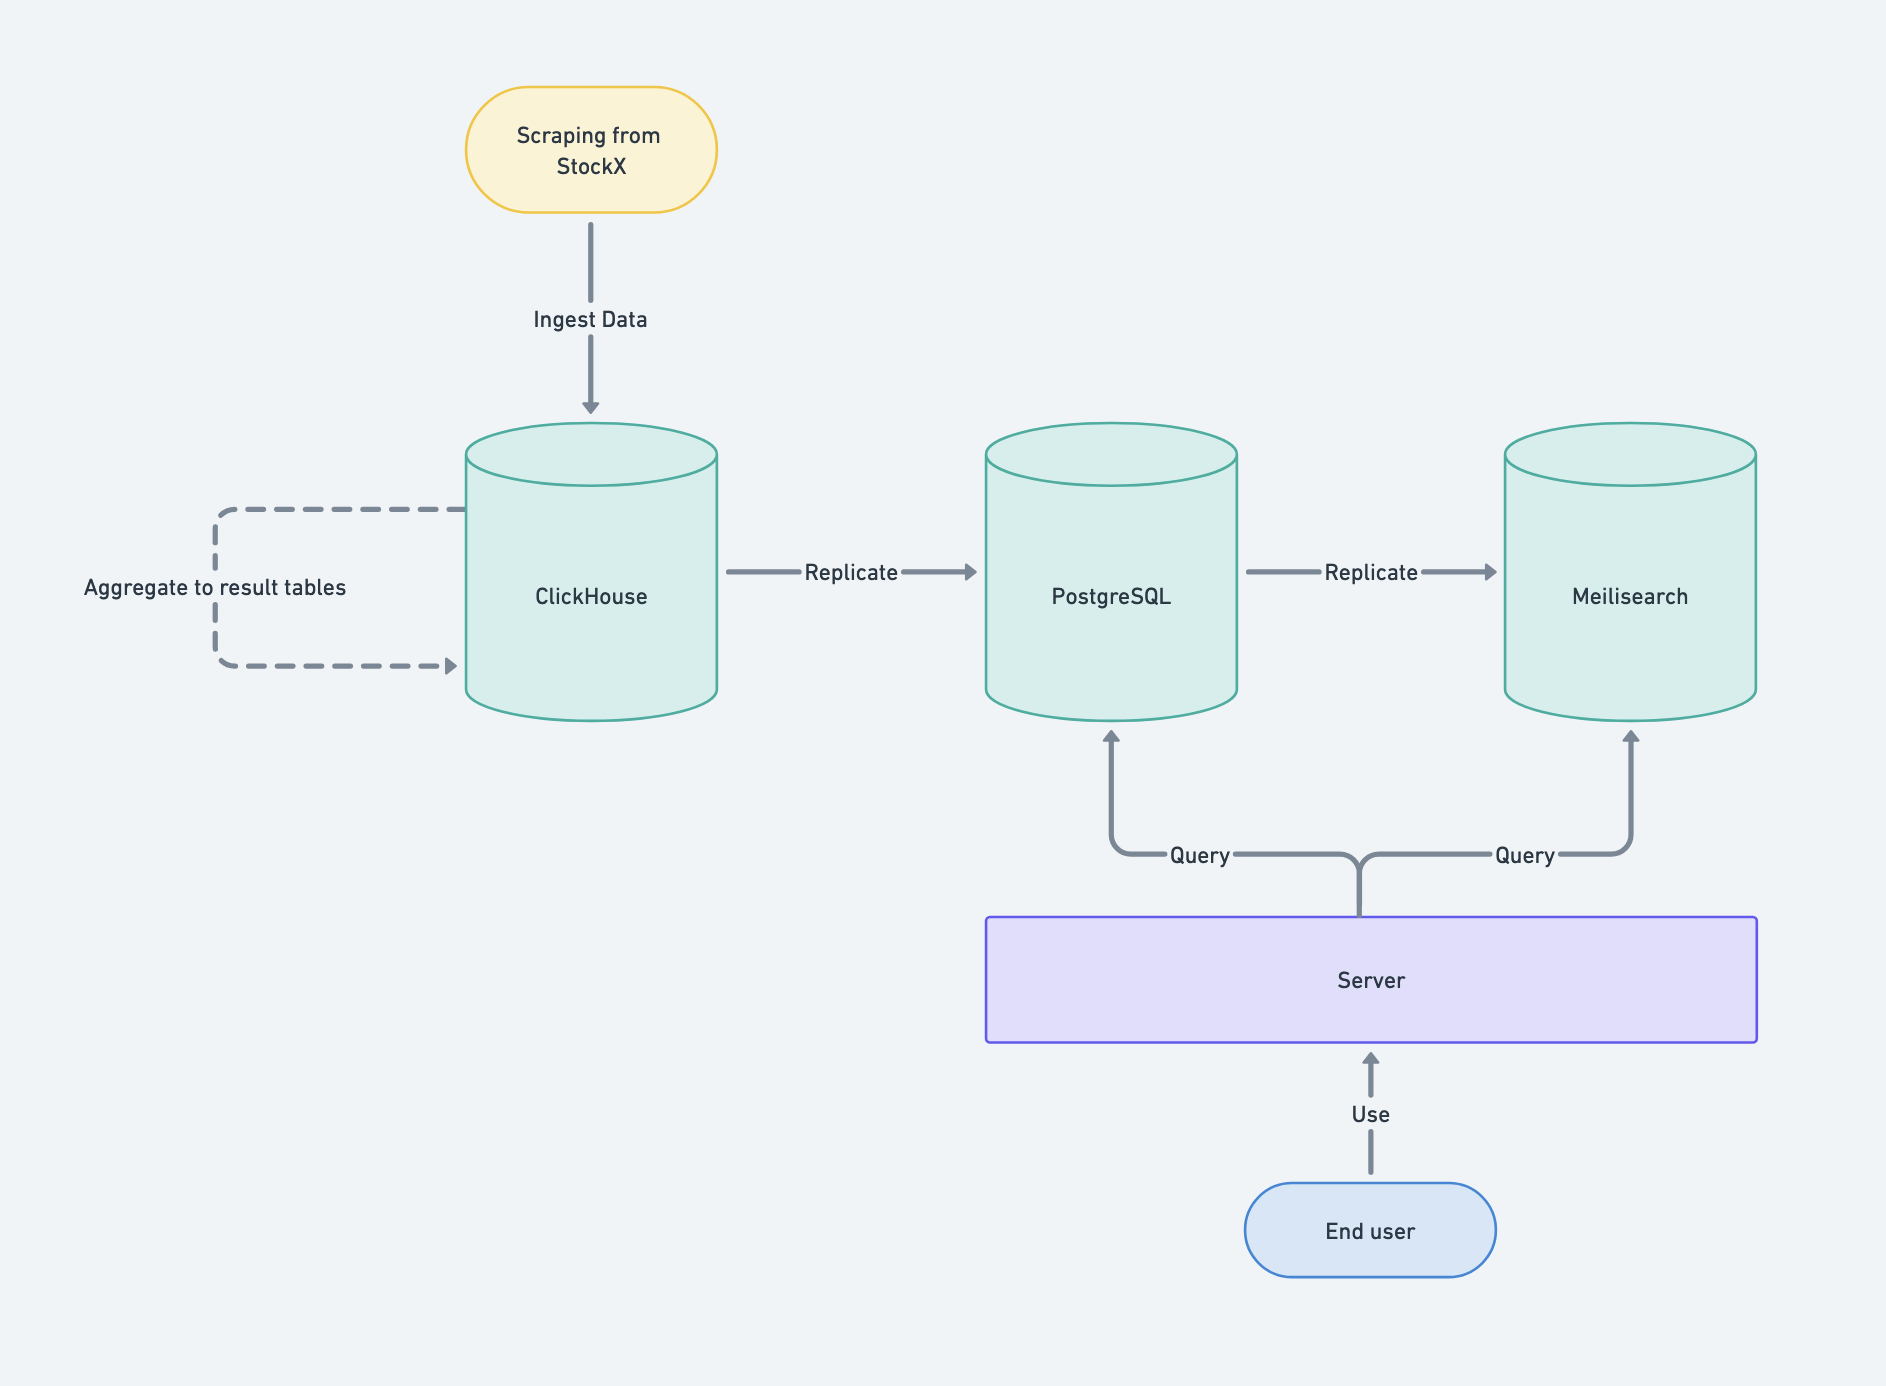Select the Scraping from StockX node

coord(591,150)
